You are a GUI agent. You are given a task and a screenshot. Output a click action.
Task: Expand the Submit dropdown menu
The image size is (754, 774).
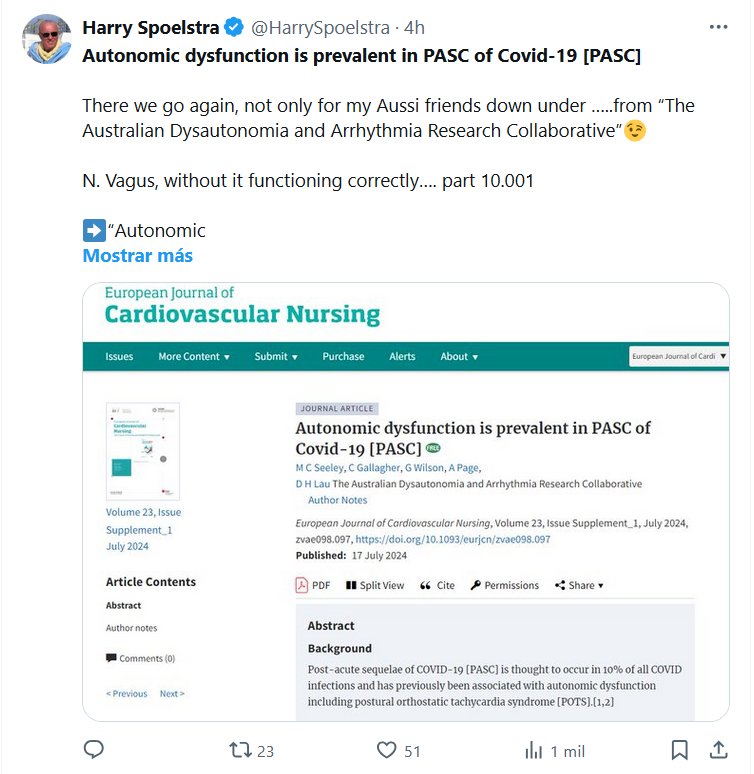(x=276, y=357)
